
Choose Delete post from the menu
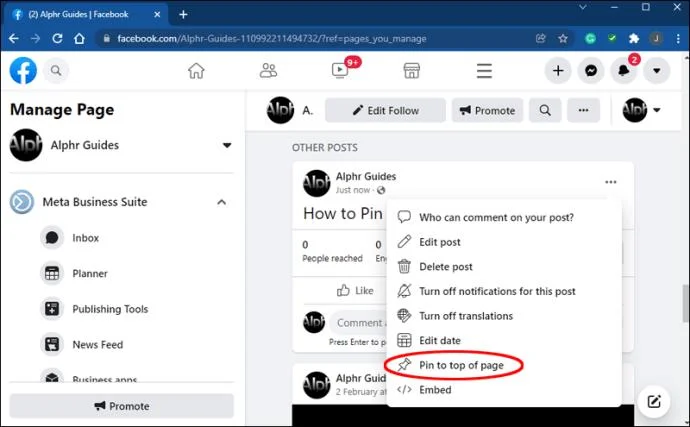click(x=446, y=267)
